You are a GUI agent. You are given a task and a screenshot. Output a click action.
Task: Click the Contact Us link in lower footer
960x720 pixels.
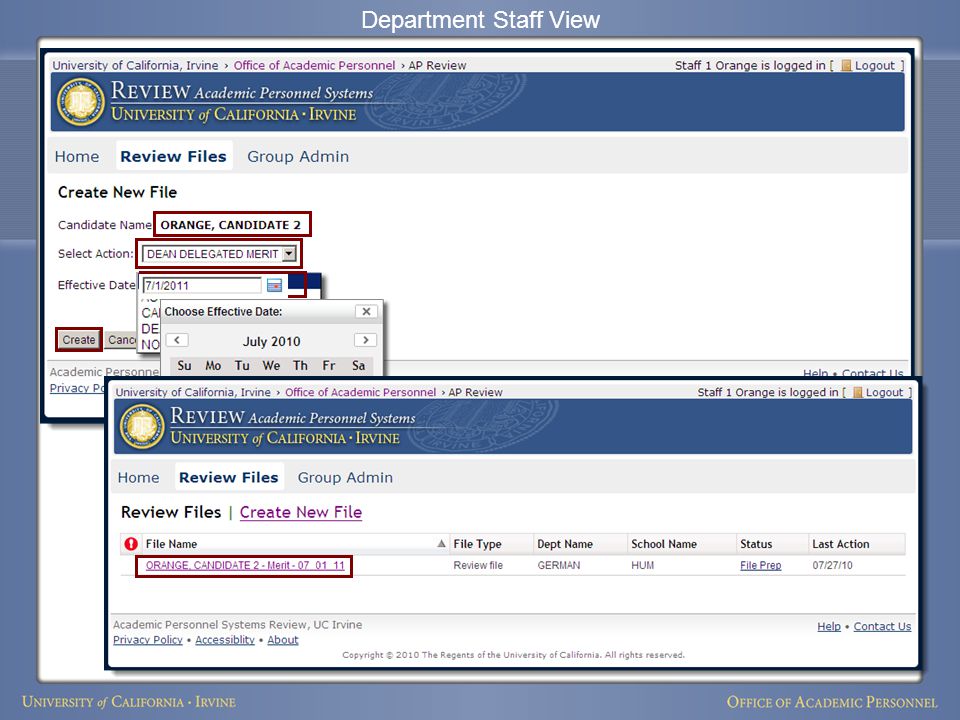(x=882, y=626)
